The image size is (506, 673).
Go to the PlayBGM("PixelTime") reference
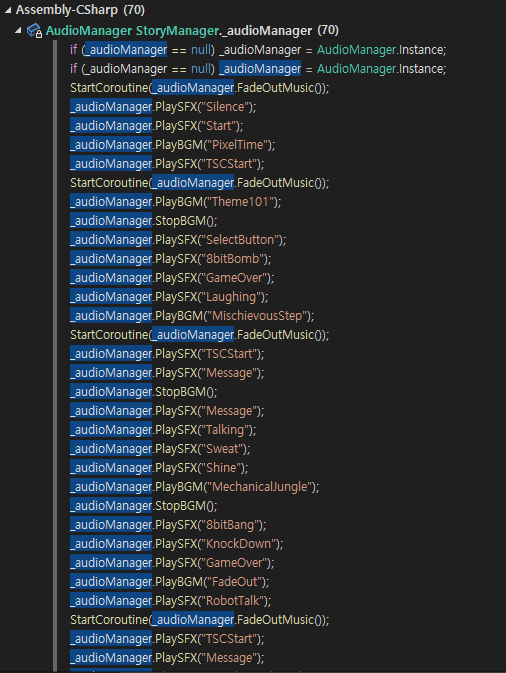pos(173,145)
